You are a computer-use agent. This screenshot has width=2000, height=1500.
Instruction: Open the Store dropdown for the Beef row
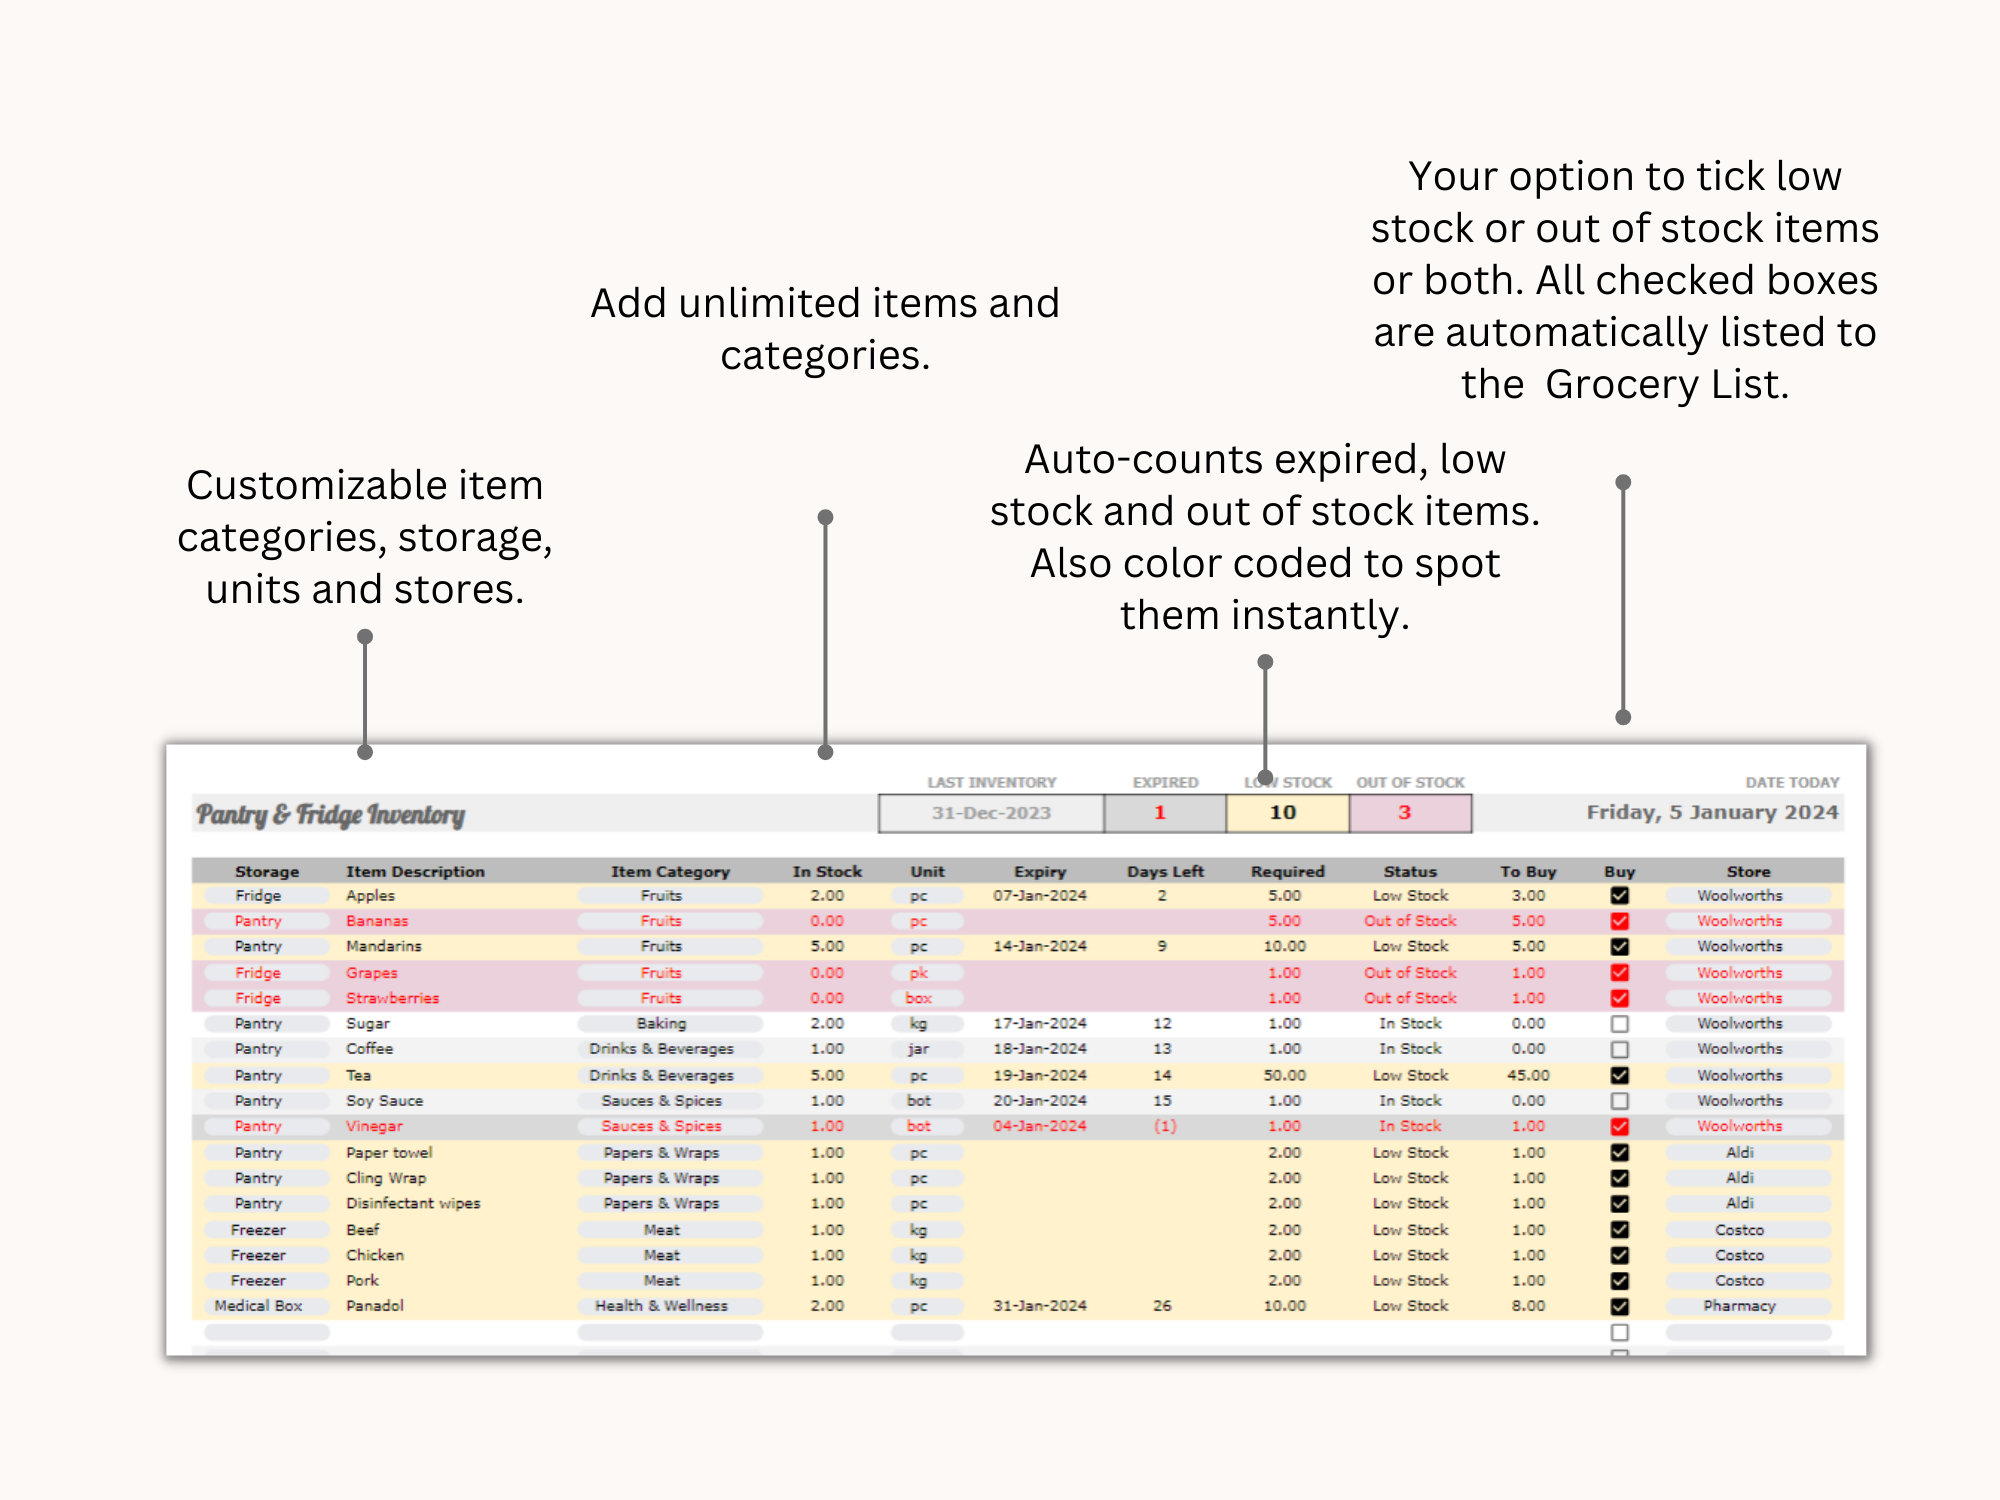[x=1747, y=1229]
